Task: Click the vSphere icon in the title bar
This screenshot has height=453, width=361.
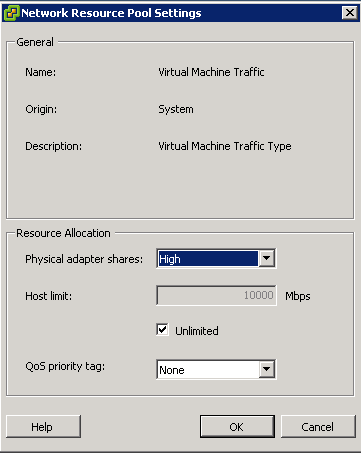Action: click(11, 13)
